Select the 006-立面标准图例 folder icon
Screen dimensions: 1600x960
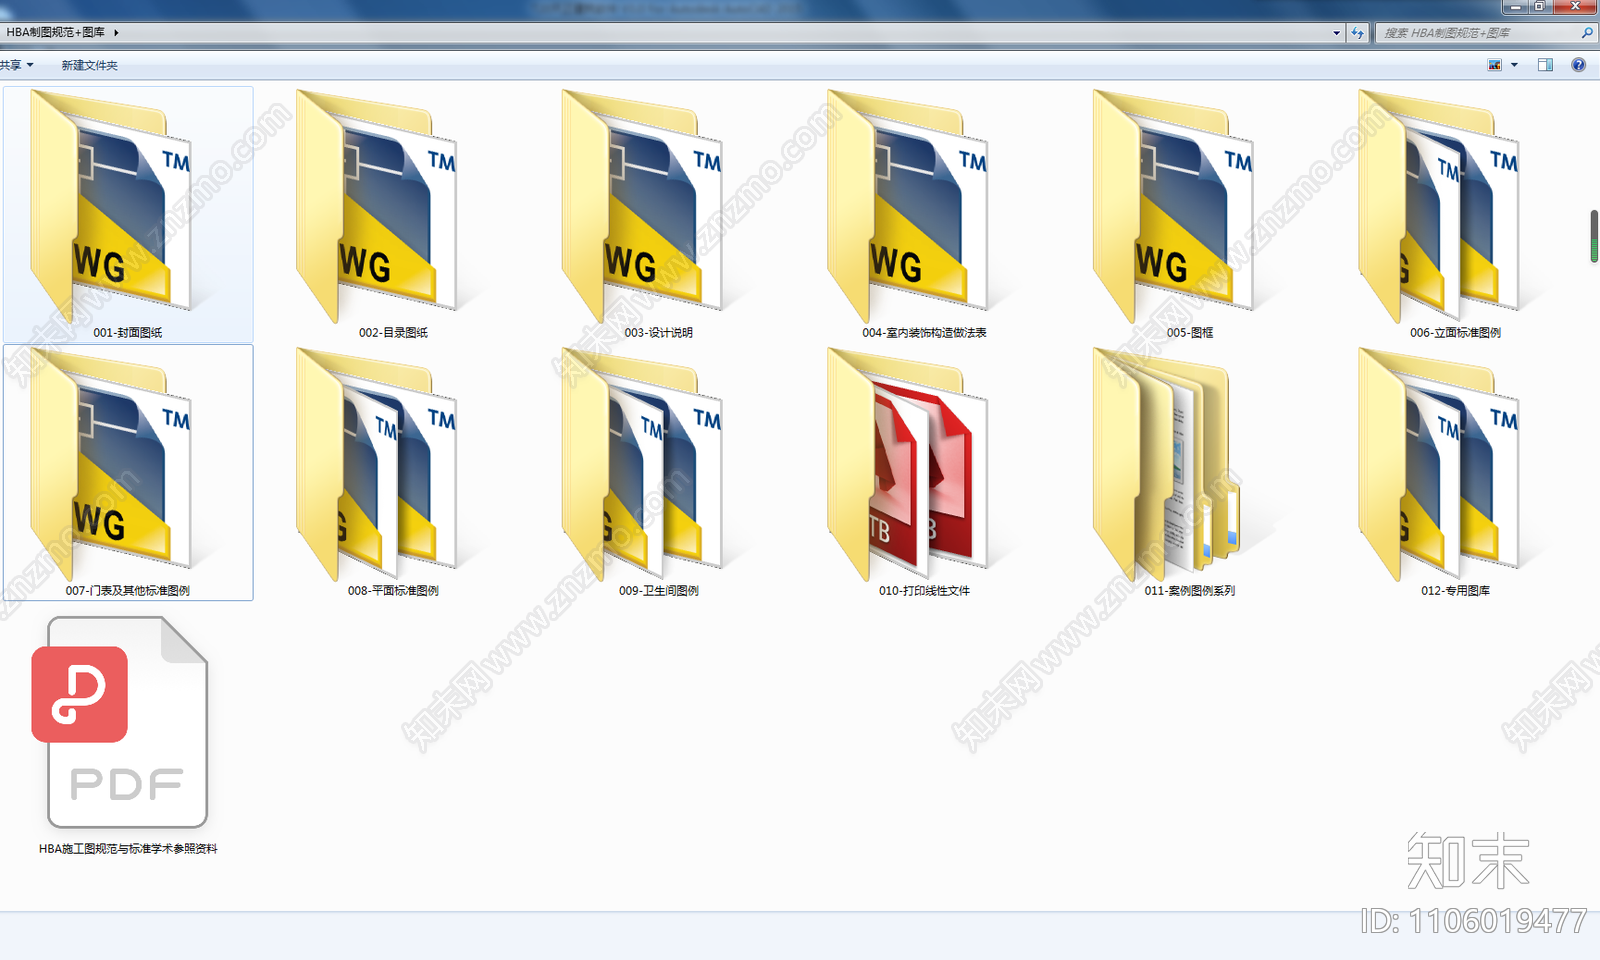(x=1439, y=205)
